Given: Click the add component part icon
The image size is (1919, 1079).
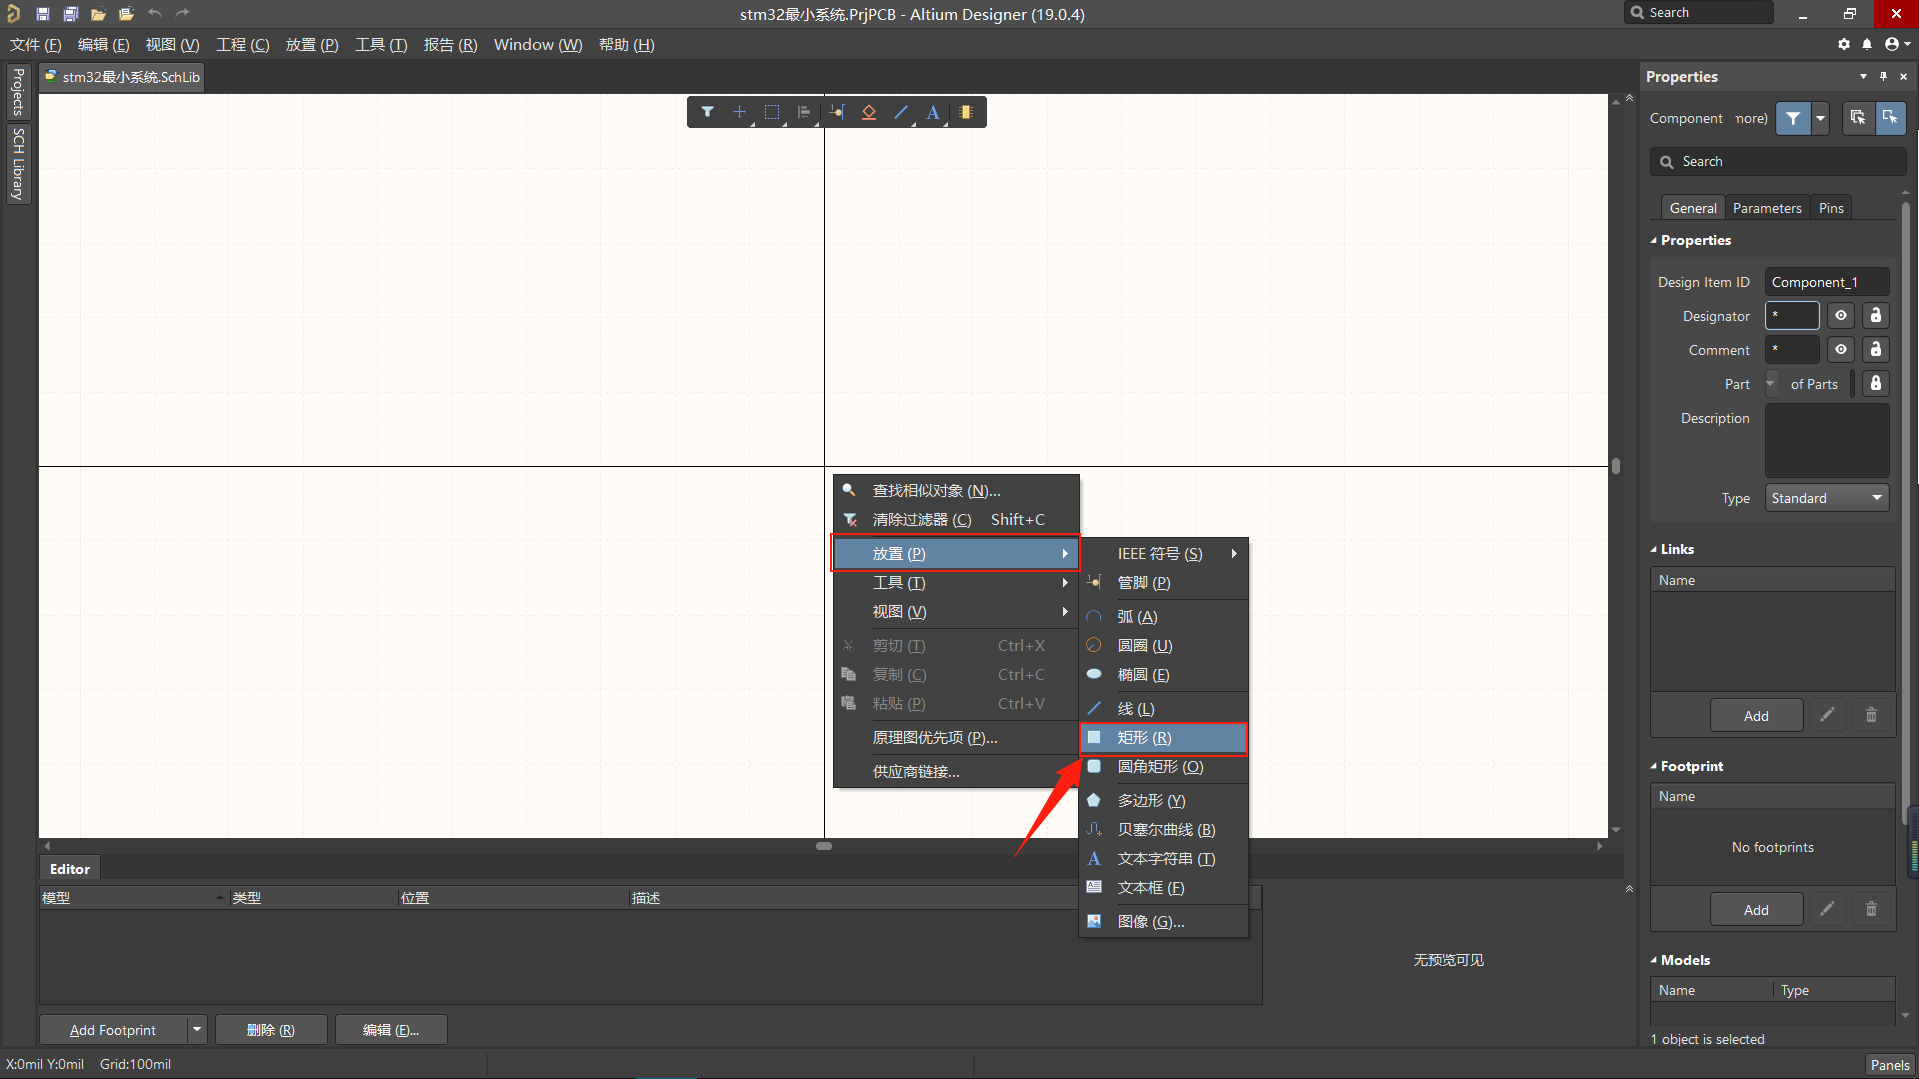Looking at the screenshot, I should 966,112.
